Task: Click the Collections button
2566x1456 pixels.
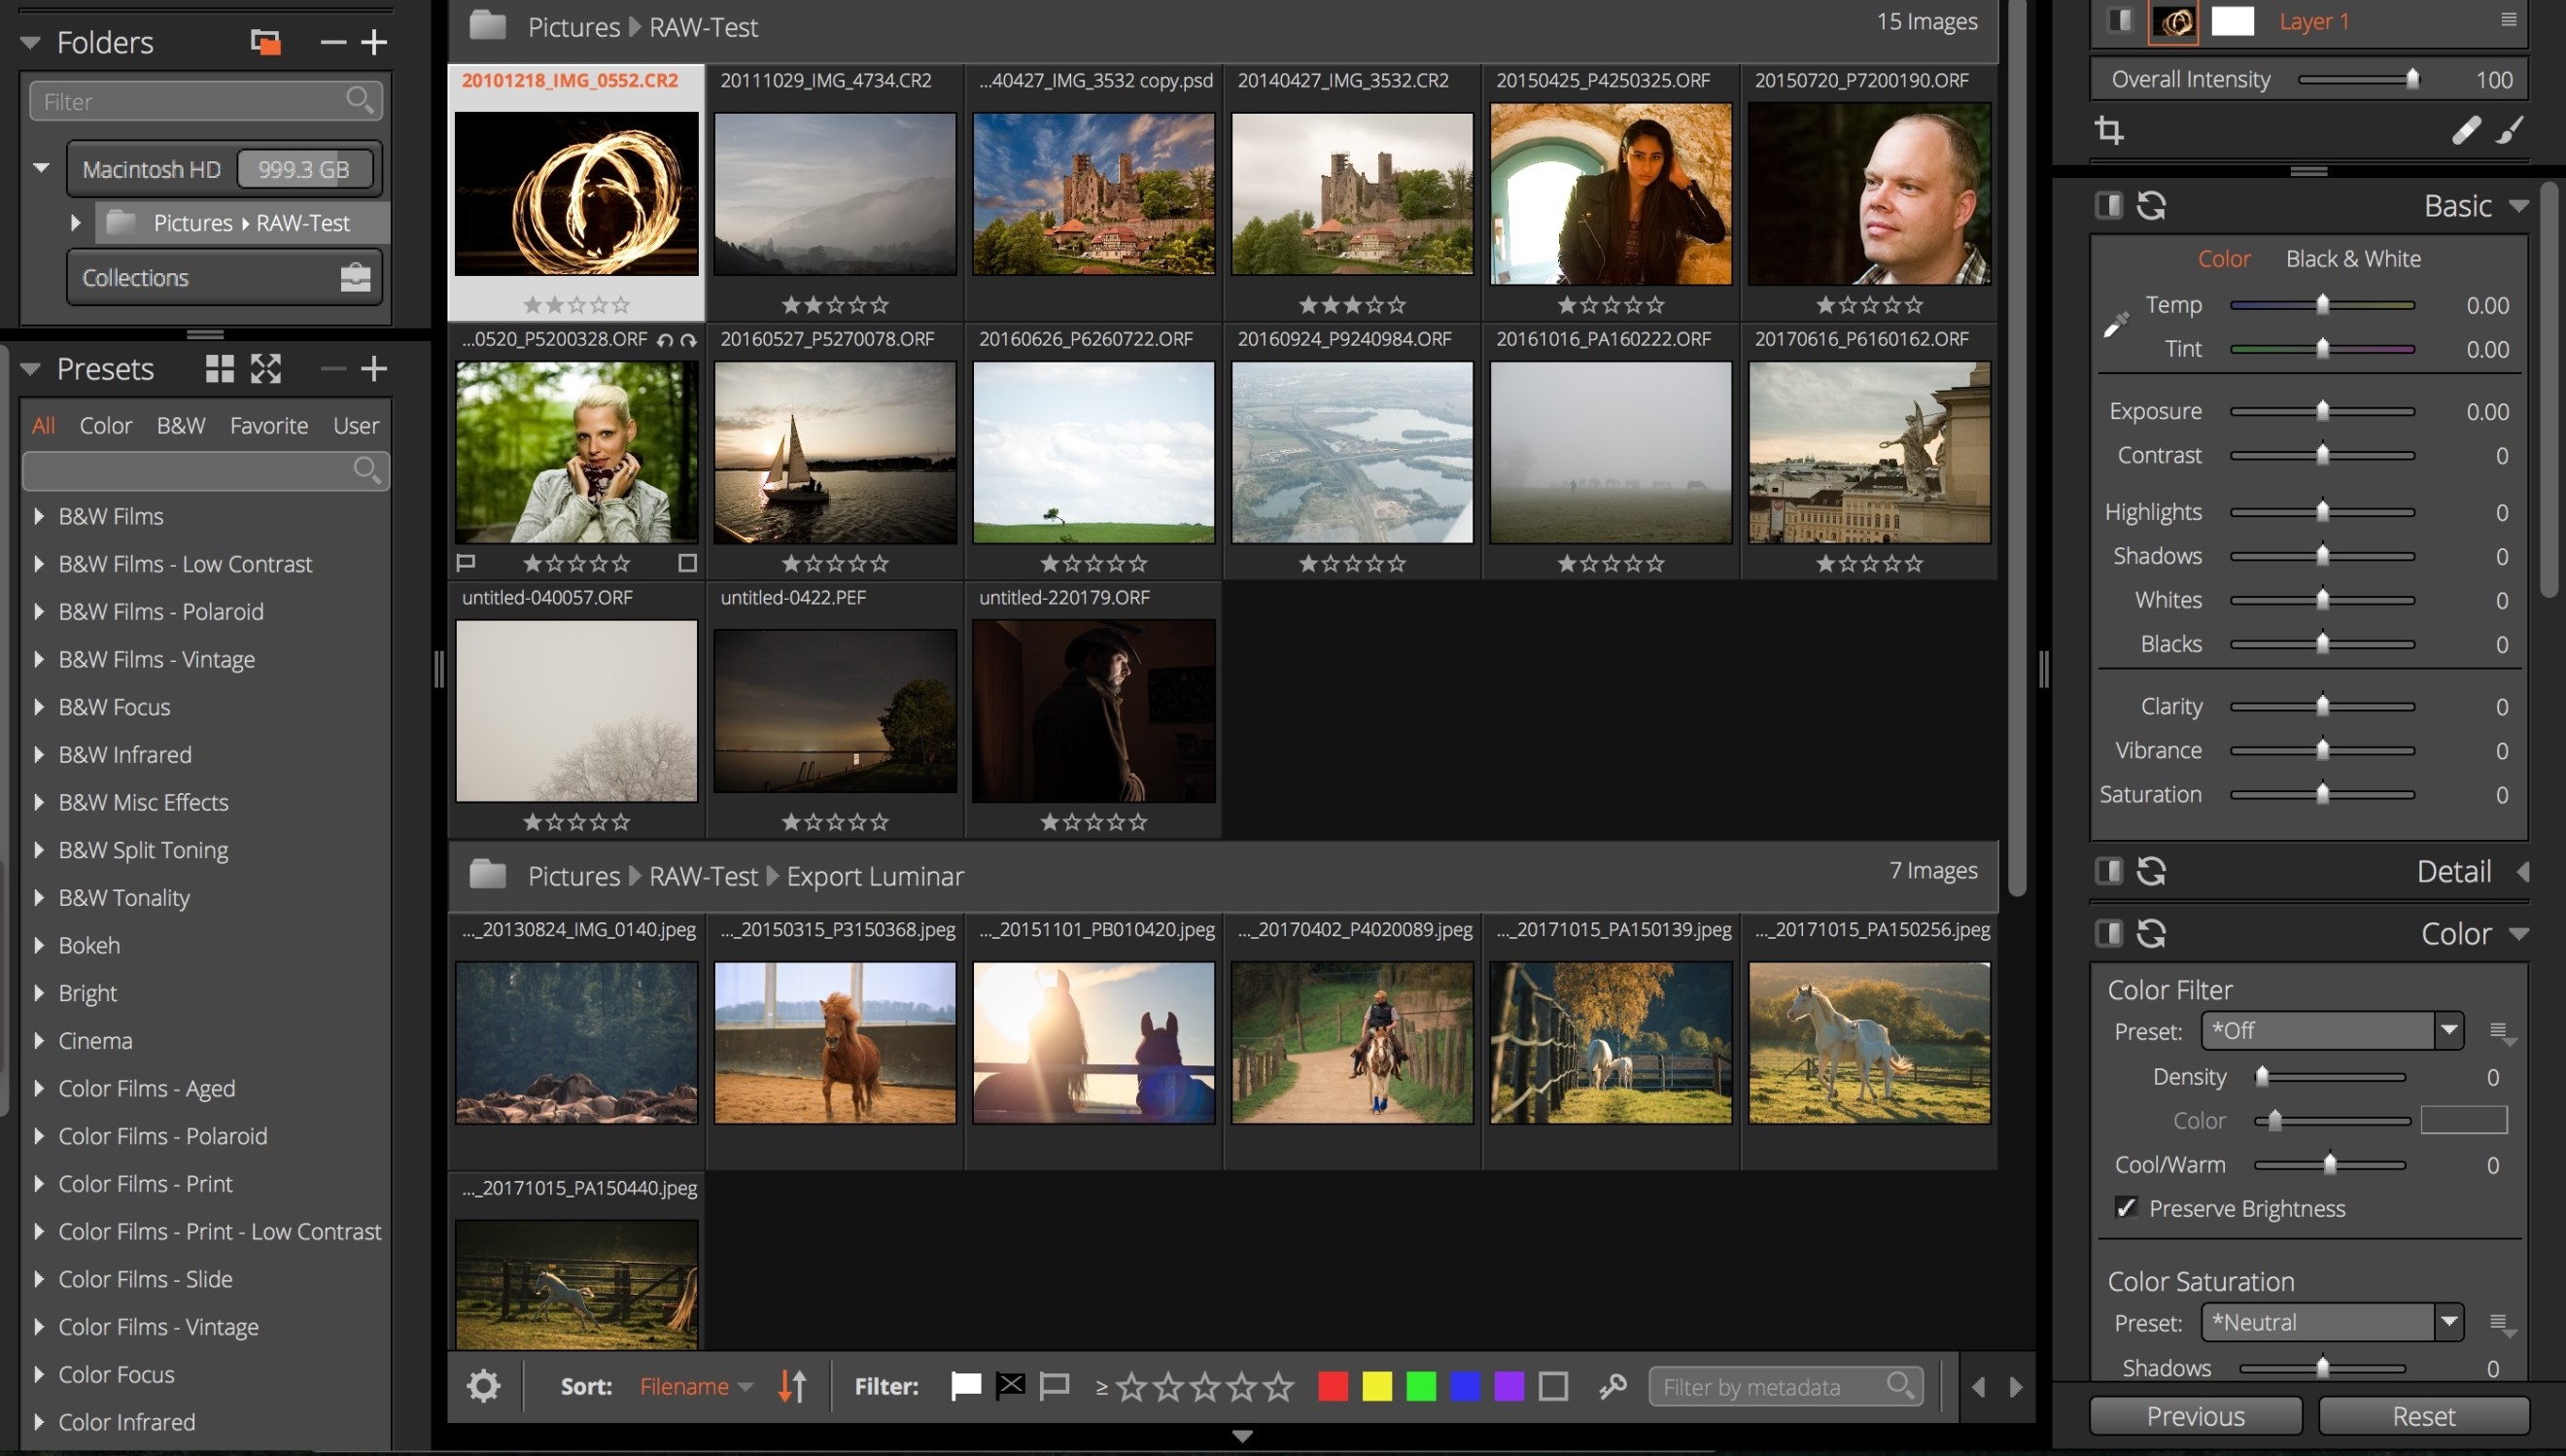Action: click(x=224, y=277)
